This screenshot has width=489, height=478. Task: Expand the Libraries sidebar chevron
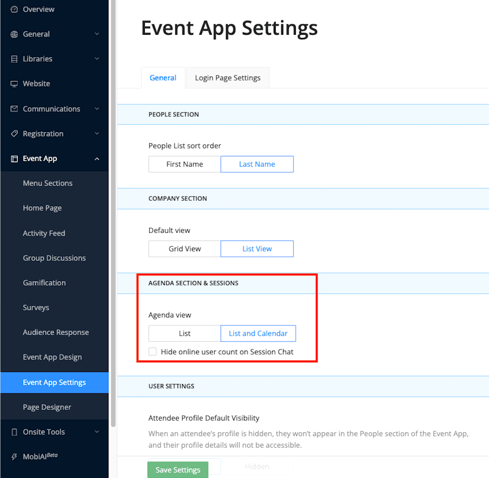pyautogui.click(x=97, y=59)
